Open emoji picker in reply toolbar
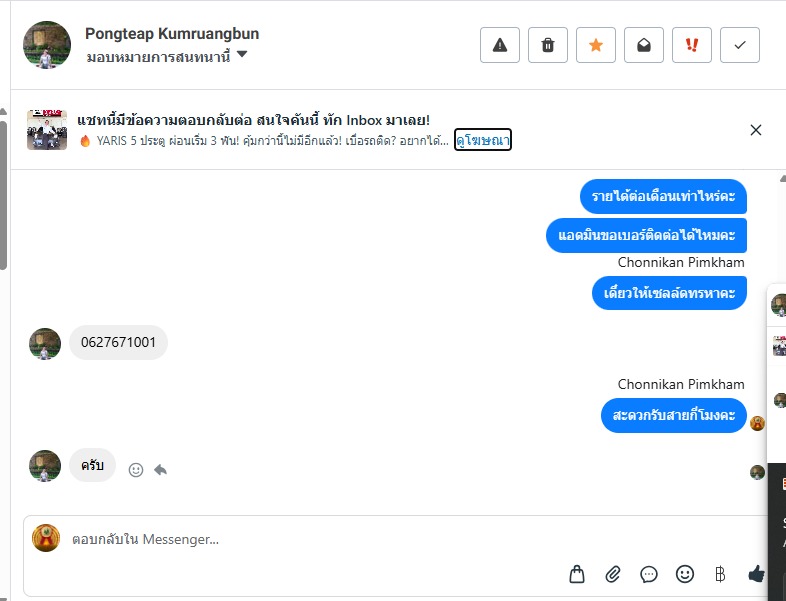 (x=685, y=574)
